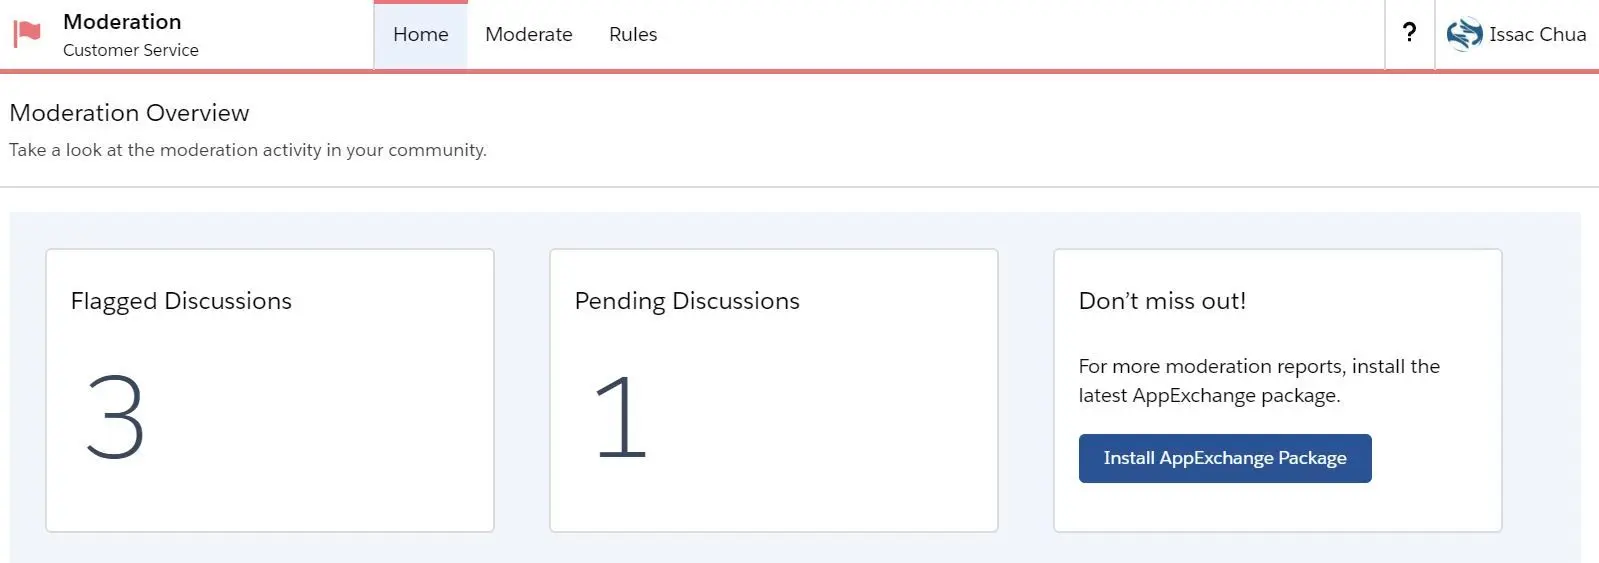Select the Moderation workspace title
Image resolution: width=1599 pixels, height=563 pixels.
coord(122,21)
